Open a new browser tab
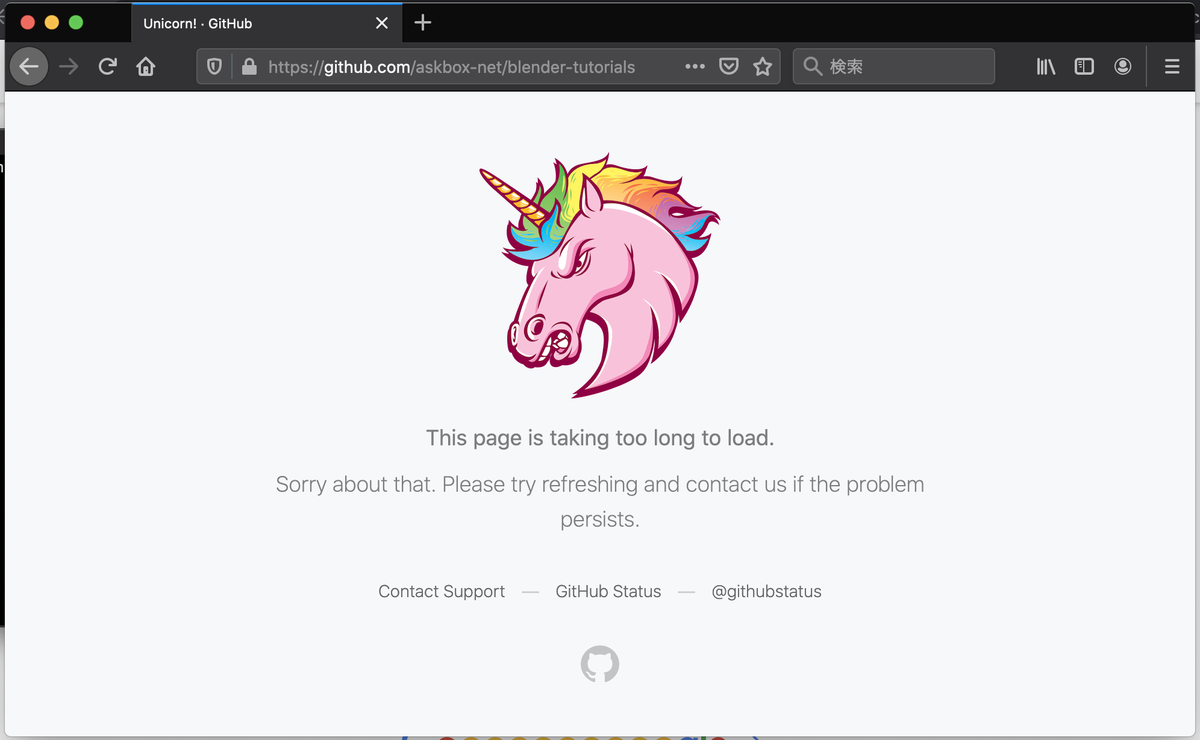The image size is (1200, 740). pos(423,22)
